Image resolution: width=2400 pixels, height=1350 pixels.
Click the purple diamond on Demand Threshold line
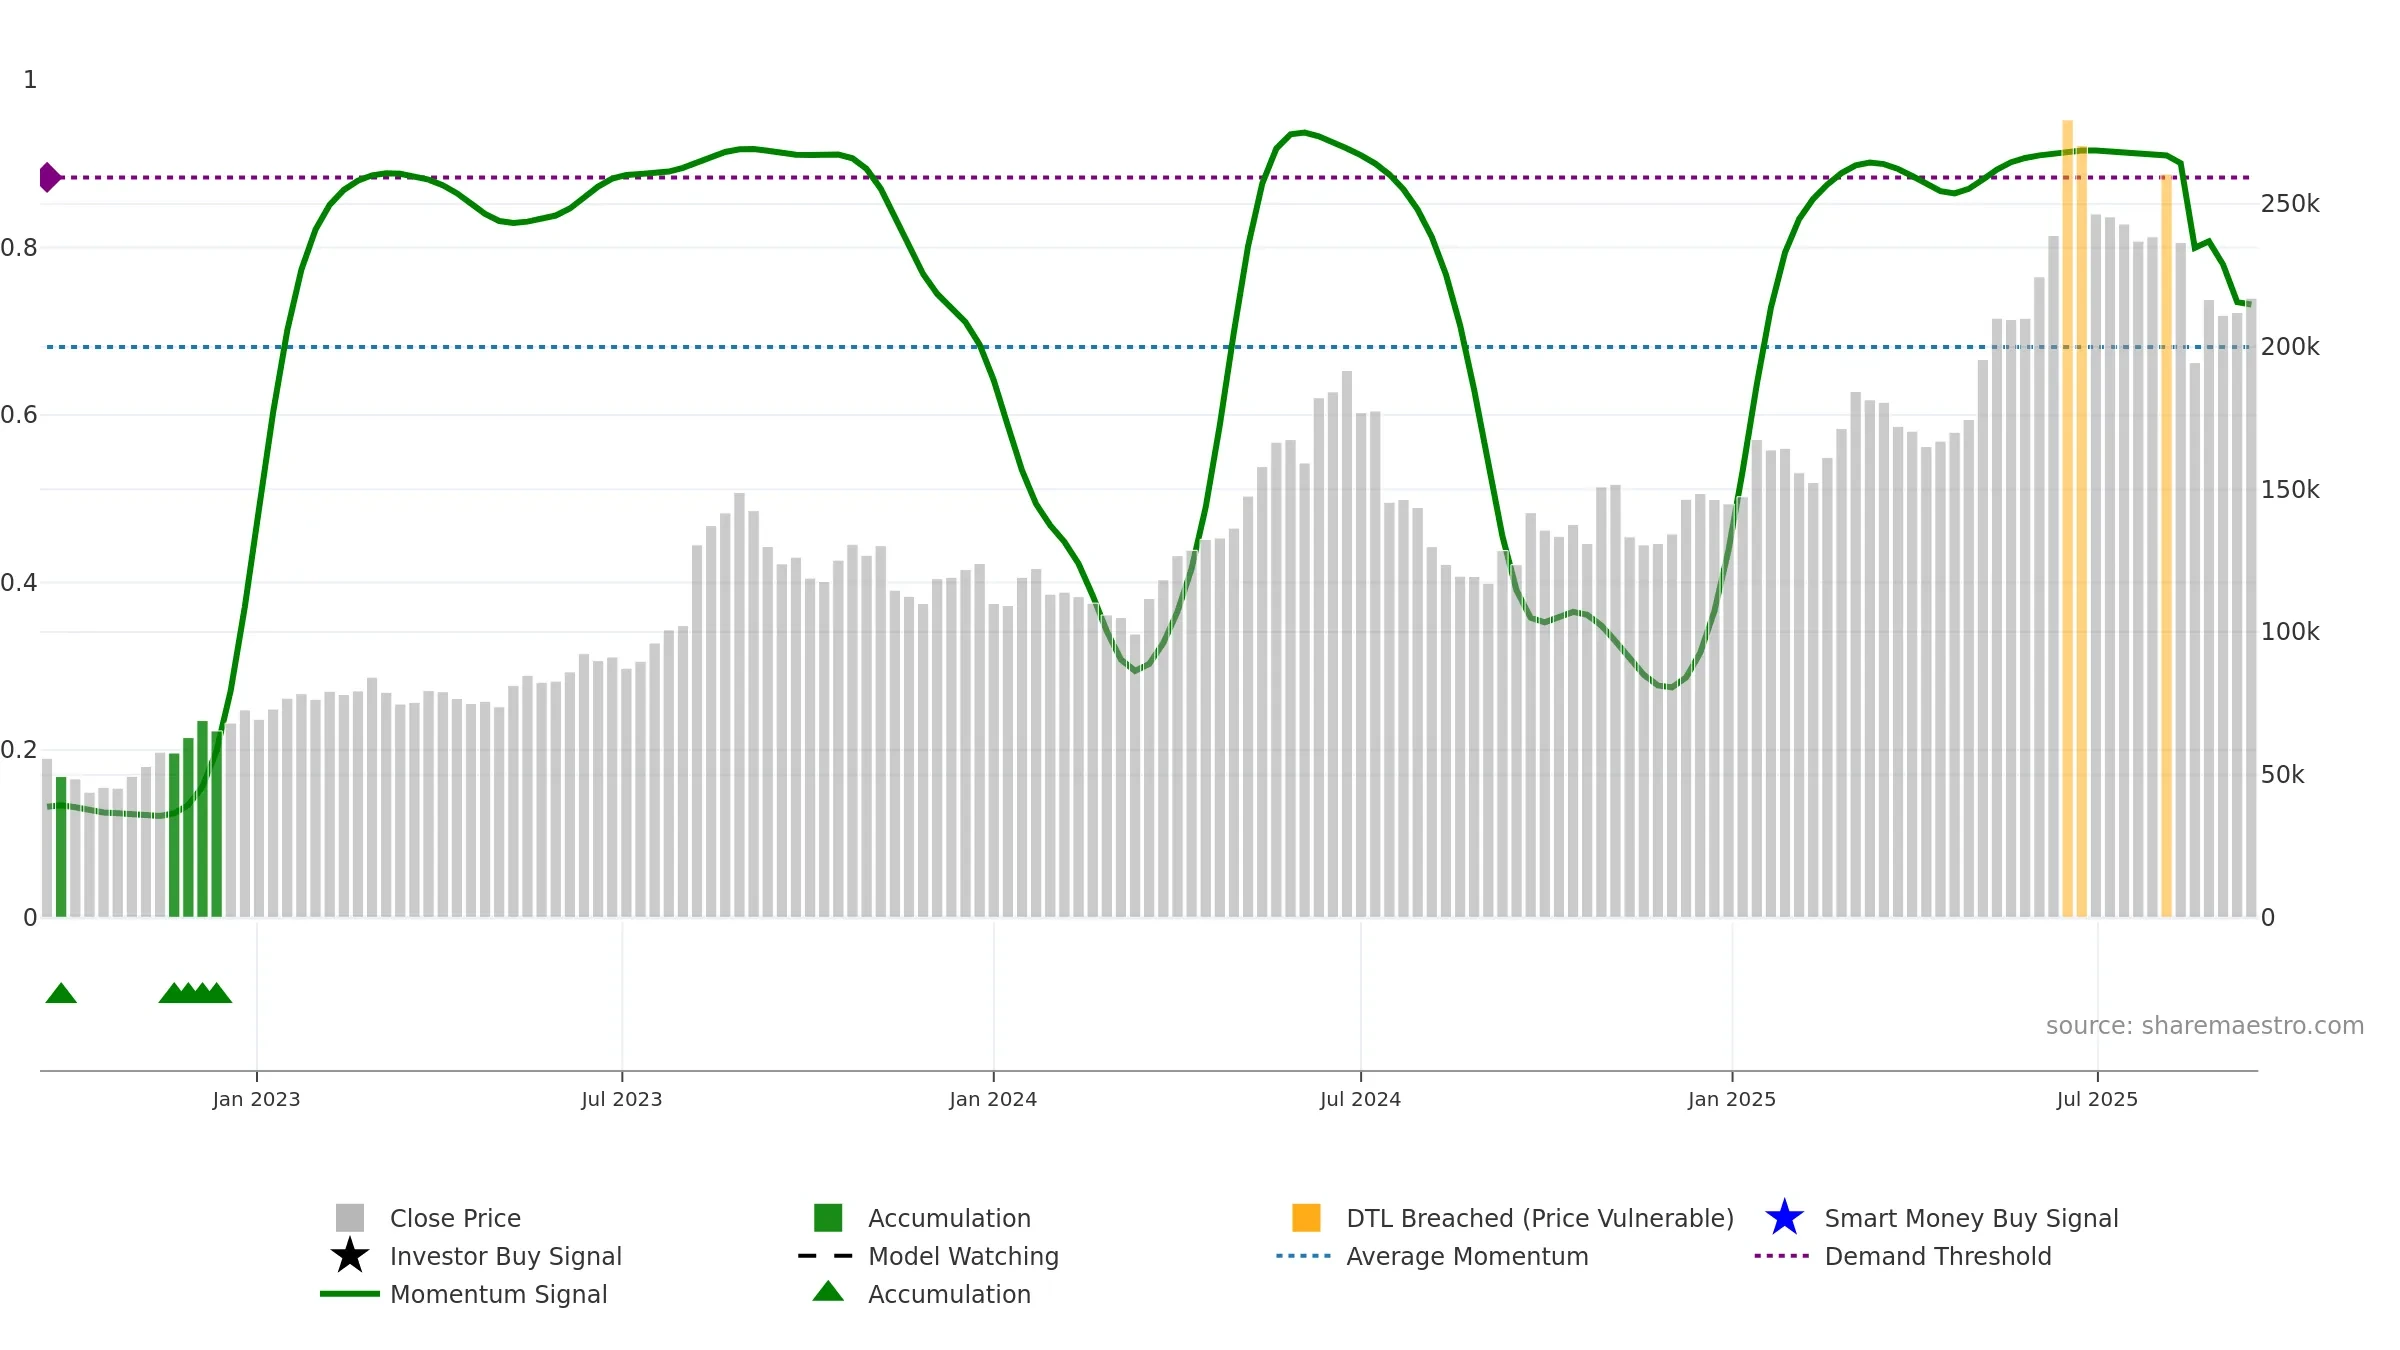tap(49, 177)
